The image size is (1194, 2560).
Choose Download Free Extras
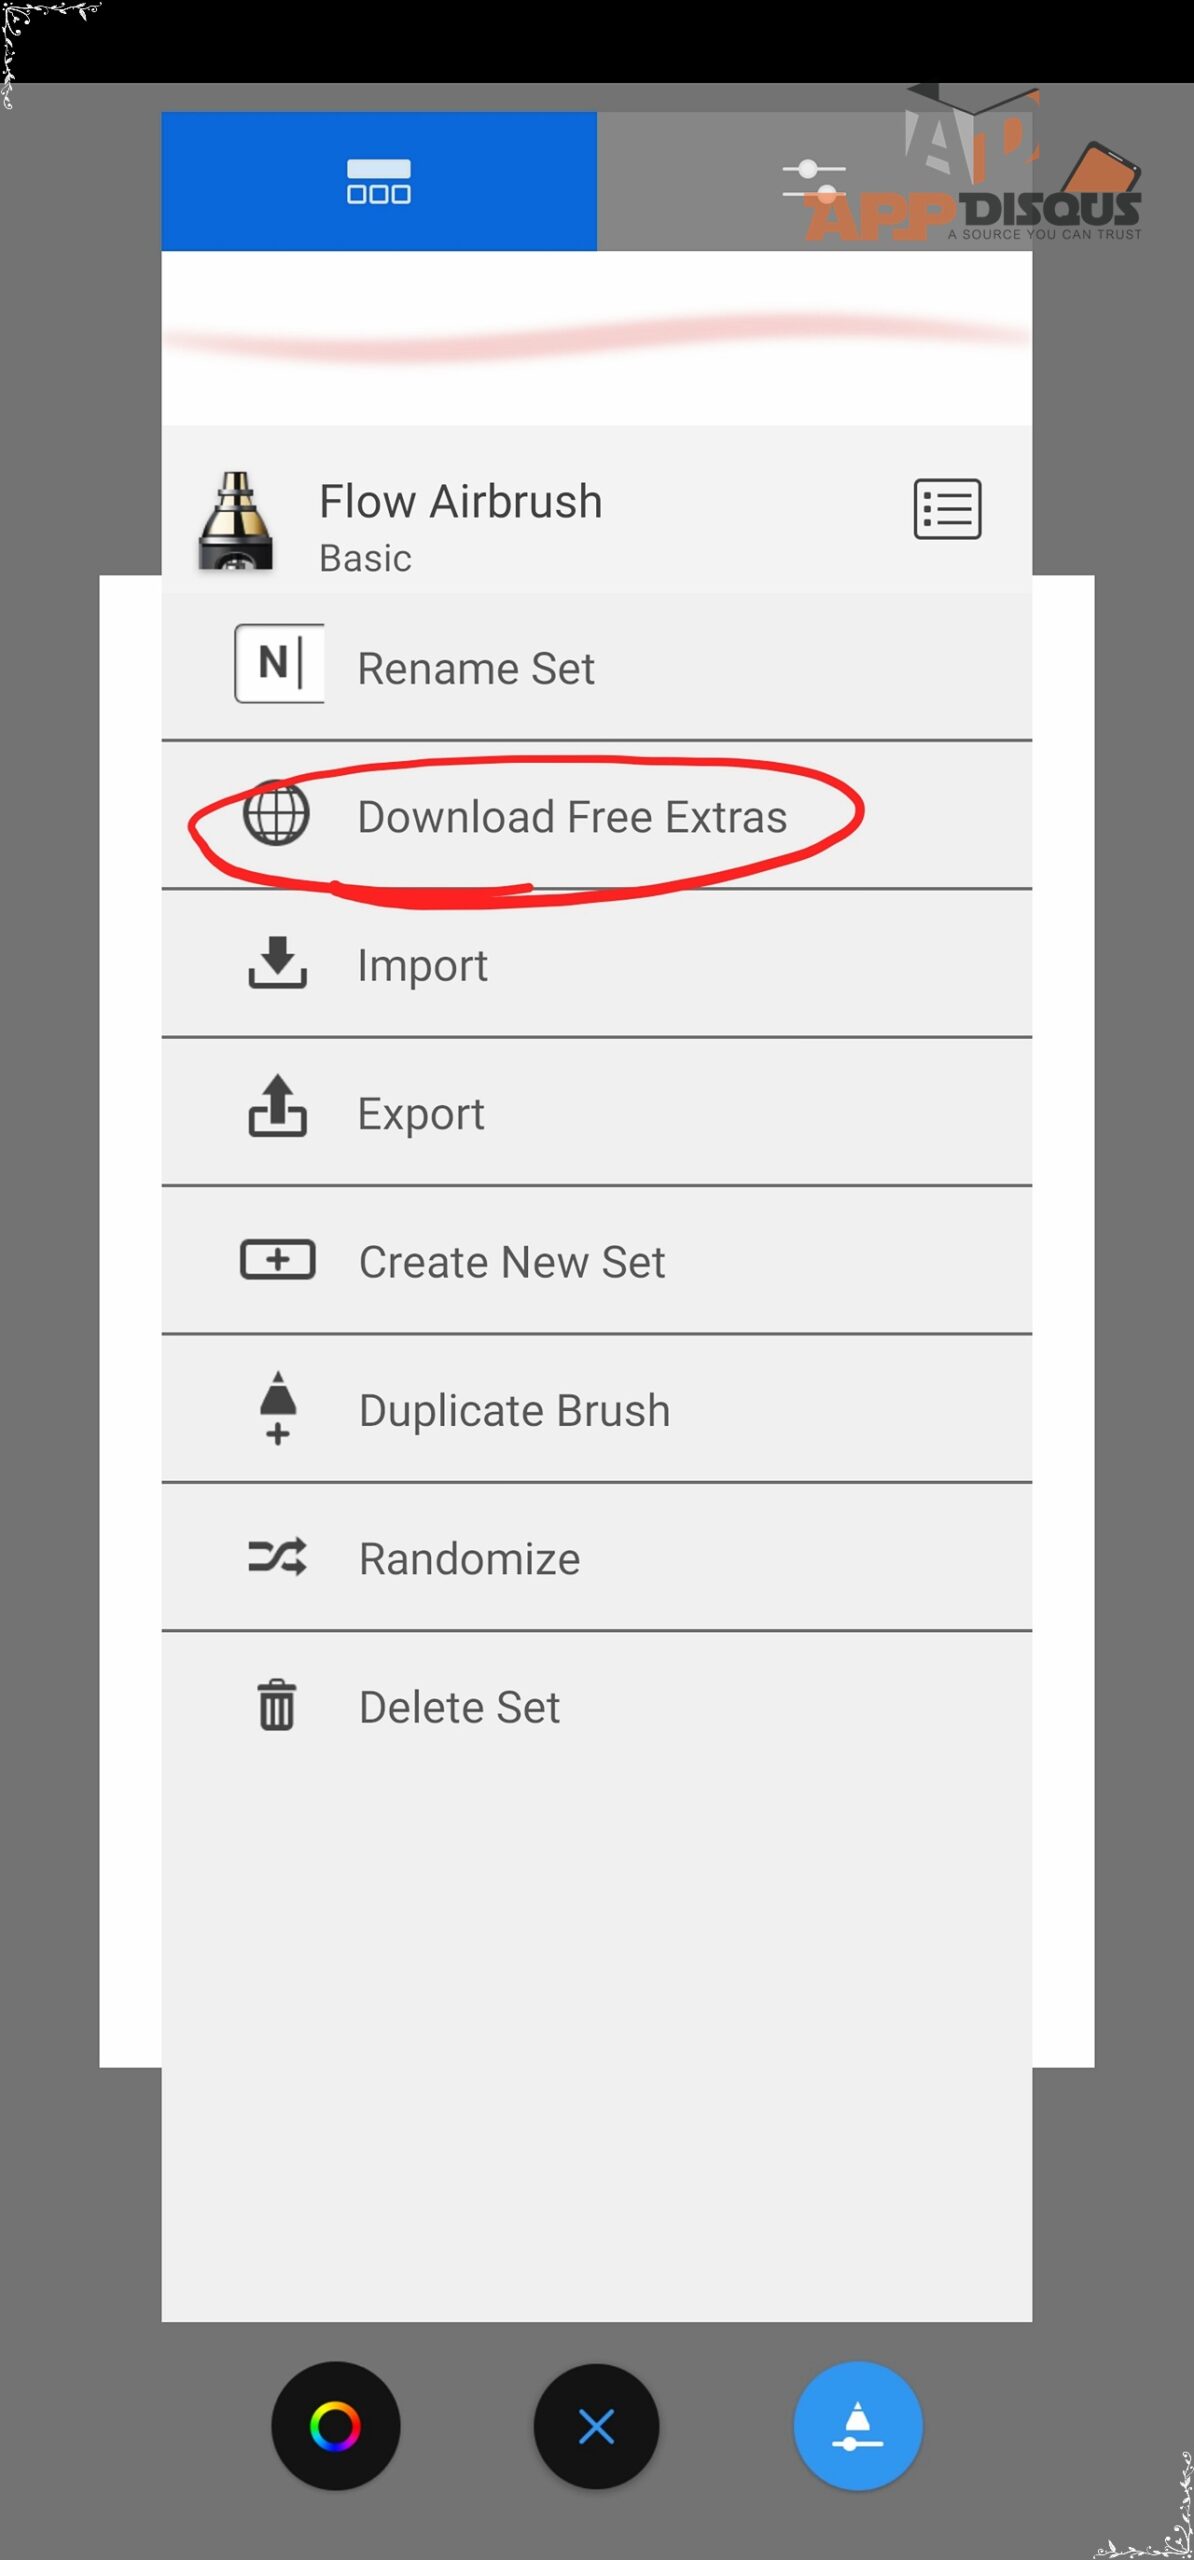[x=597, y=816]
